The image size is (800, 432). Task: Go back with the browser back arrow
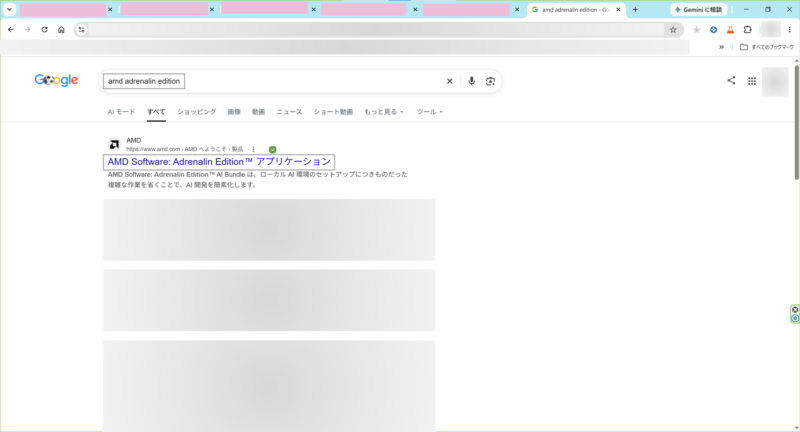pos(11,30)
